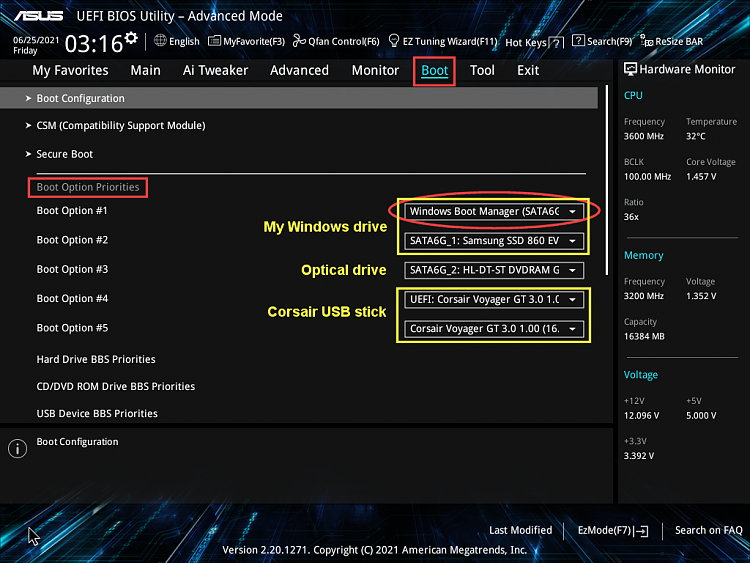Click the 03:16 clock time
The image size is (750, 563).
pos(94,44)
